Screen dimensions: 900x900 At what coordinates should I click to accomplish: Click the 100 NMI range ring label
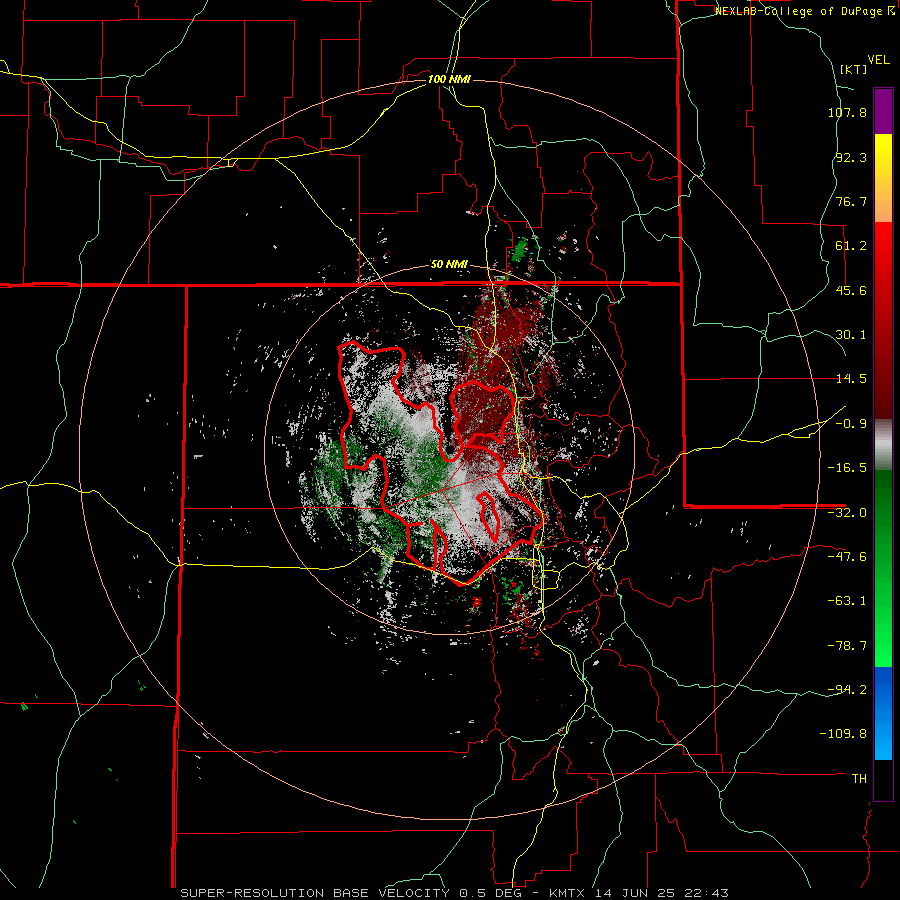click(449, 79)
